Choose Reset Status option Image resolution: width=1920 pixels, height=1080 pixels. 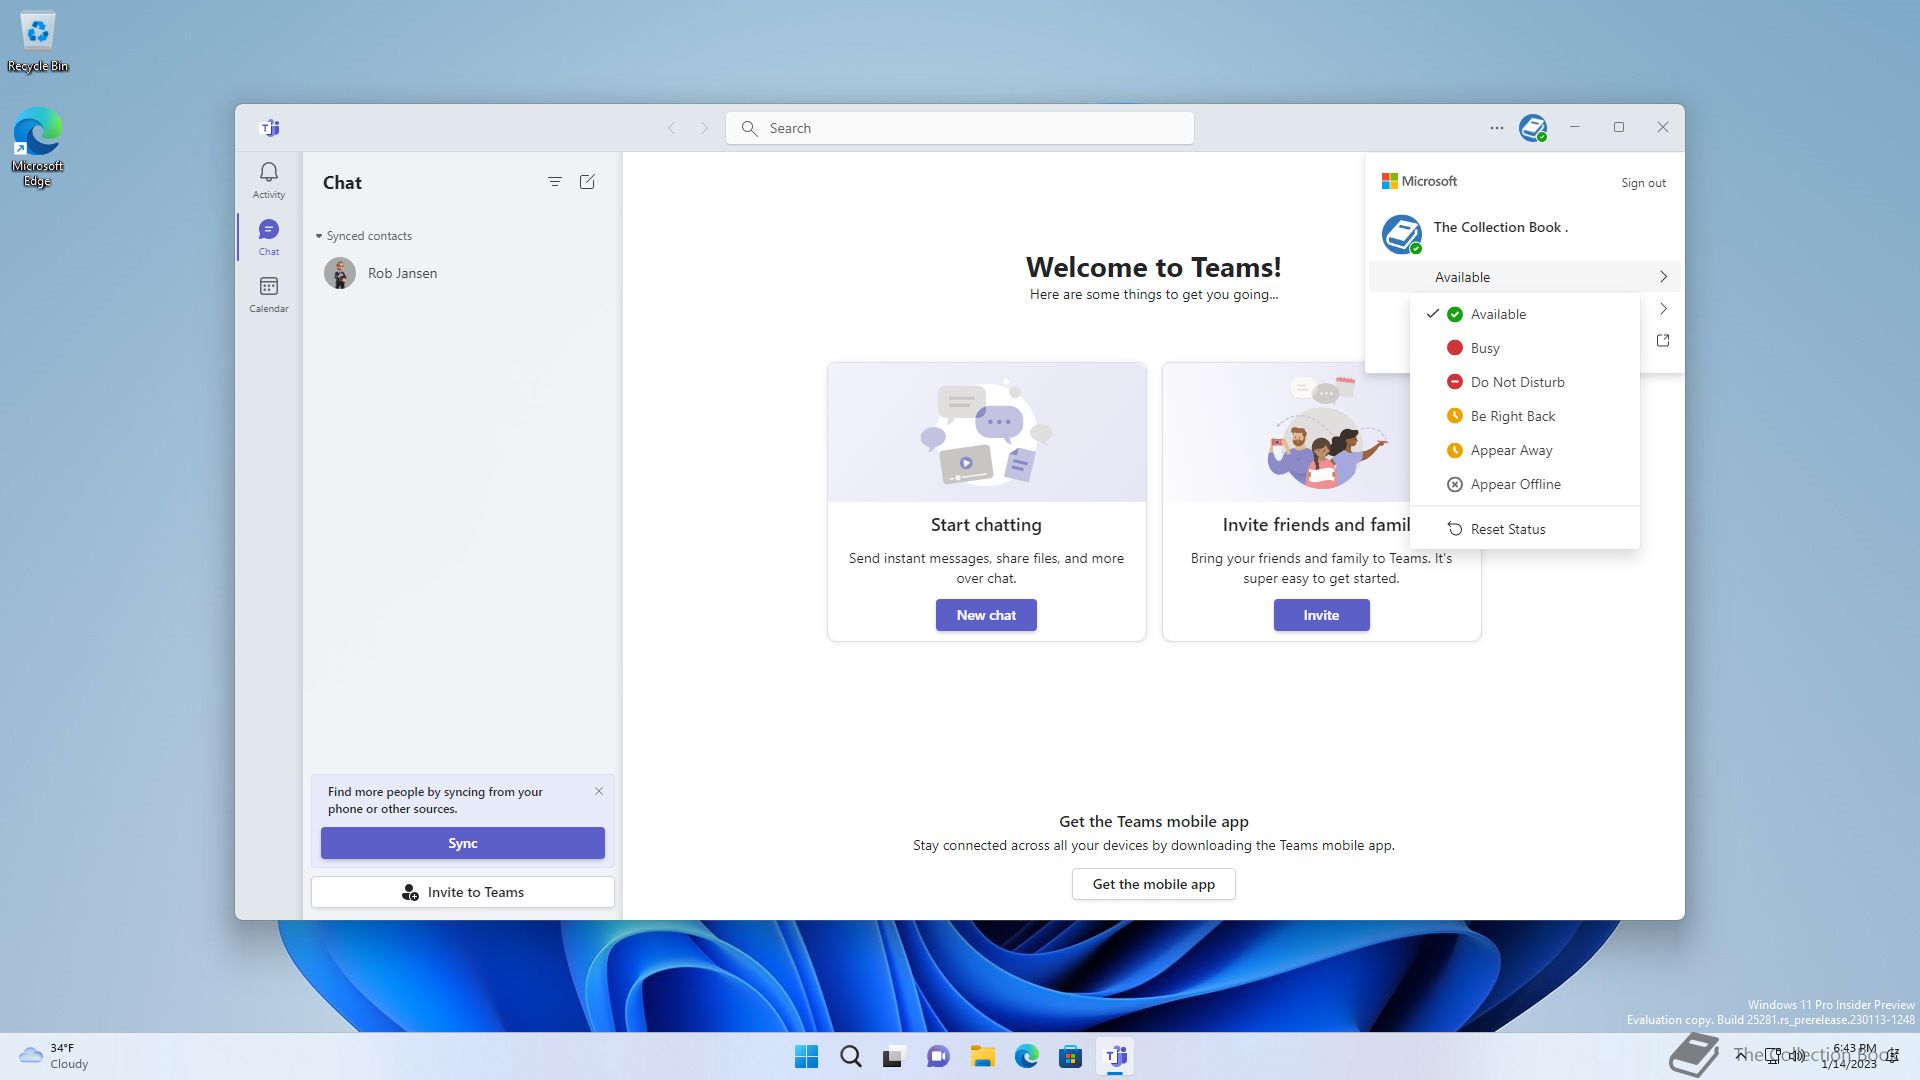[1524, 529]
